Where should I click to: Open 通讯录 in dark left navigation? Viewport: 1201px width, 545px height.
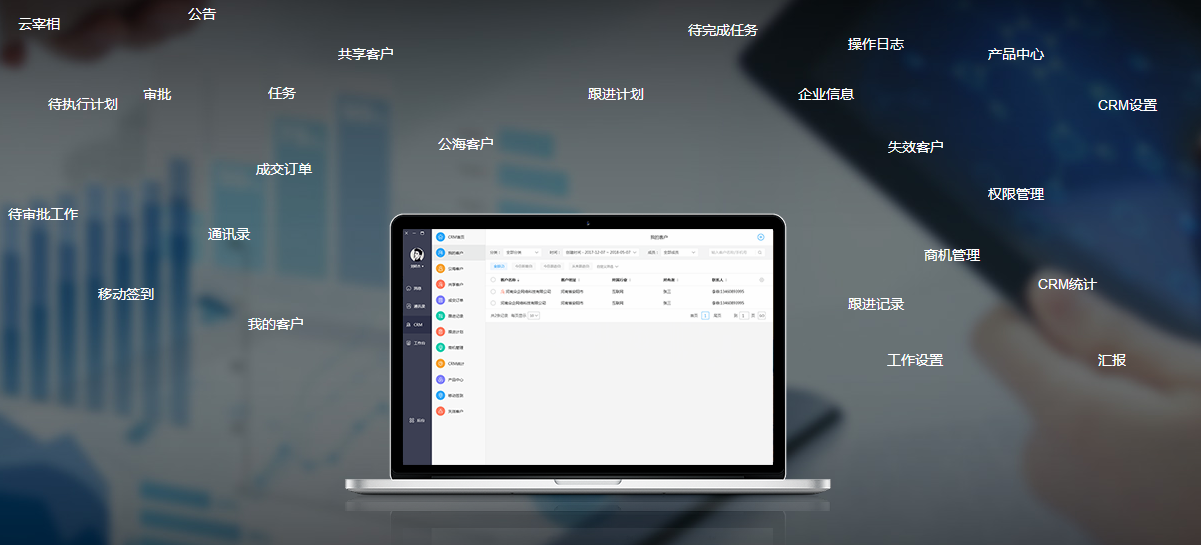(416, 306)
